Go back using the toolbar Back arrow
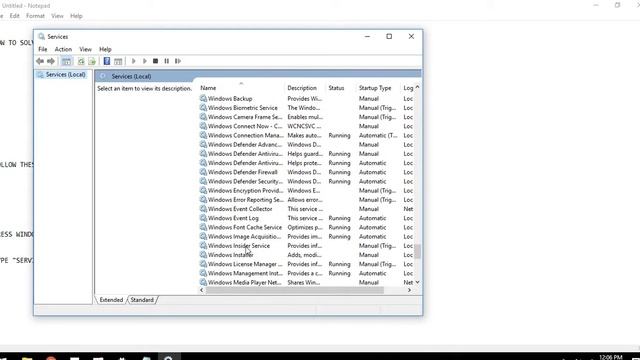The height and width of the screenshot is (360, 640). tap(40, 61)
